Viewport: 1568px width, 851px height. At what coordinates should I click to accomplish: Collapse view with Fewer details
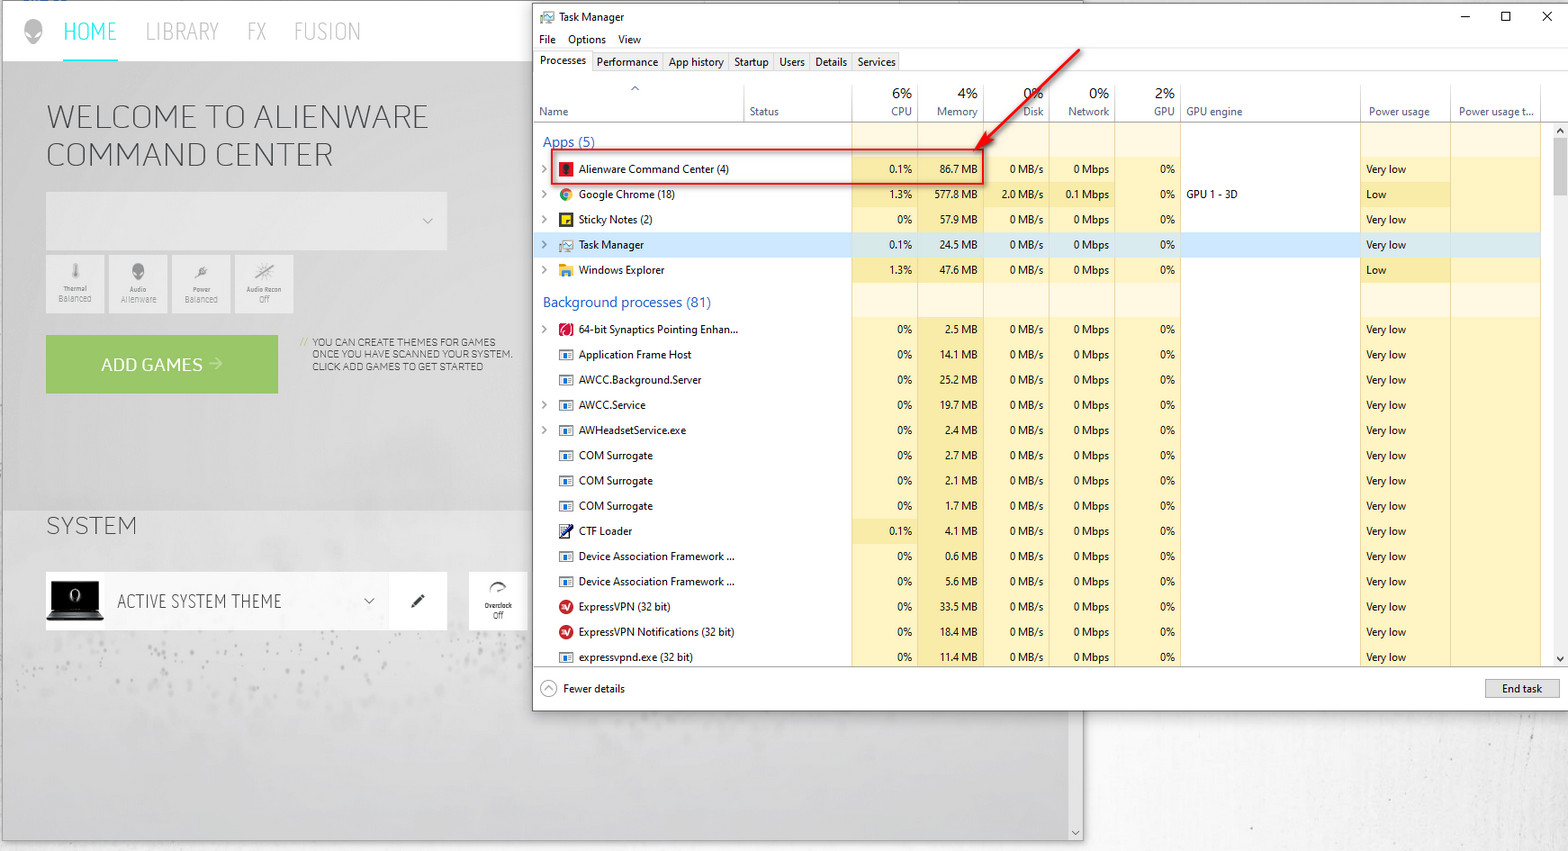pos(583,689)
